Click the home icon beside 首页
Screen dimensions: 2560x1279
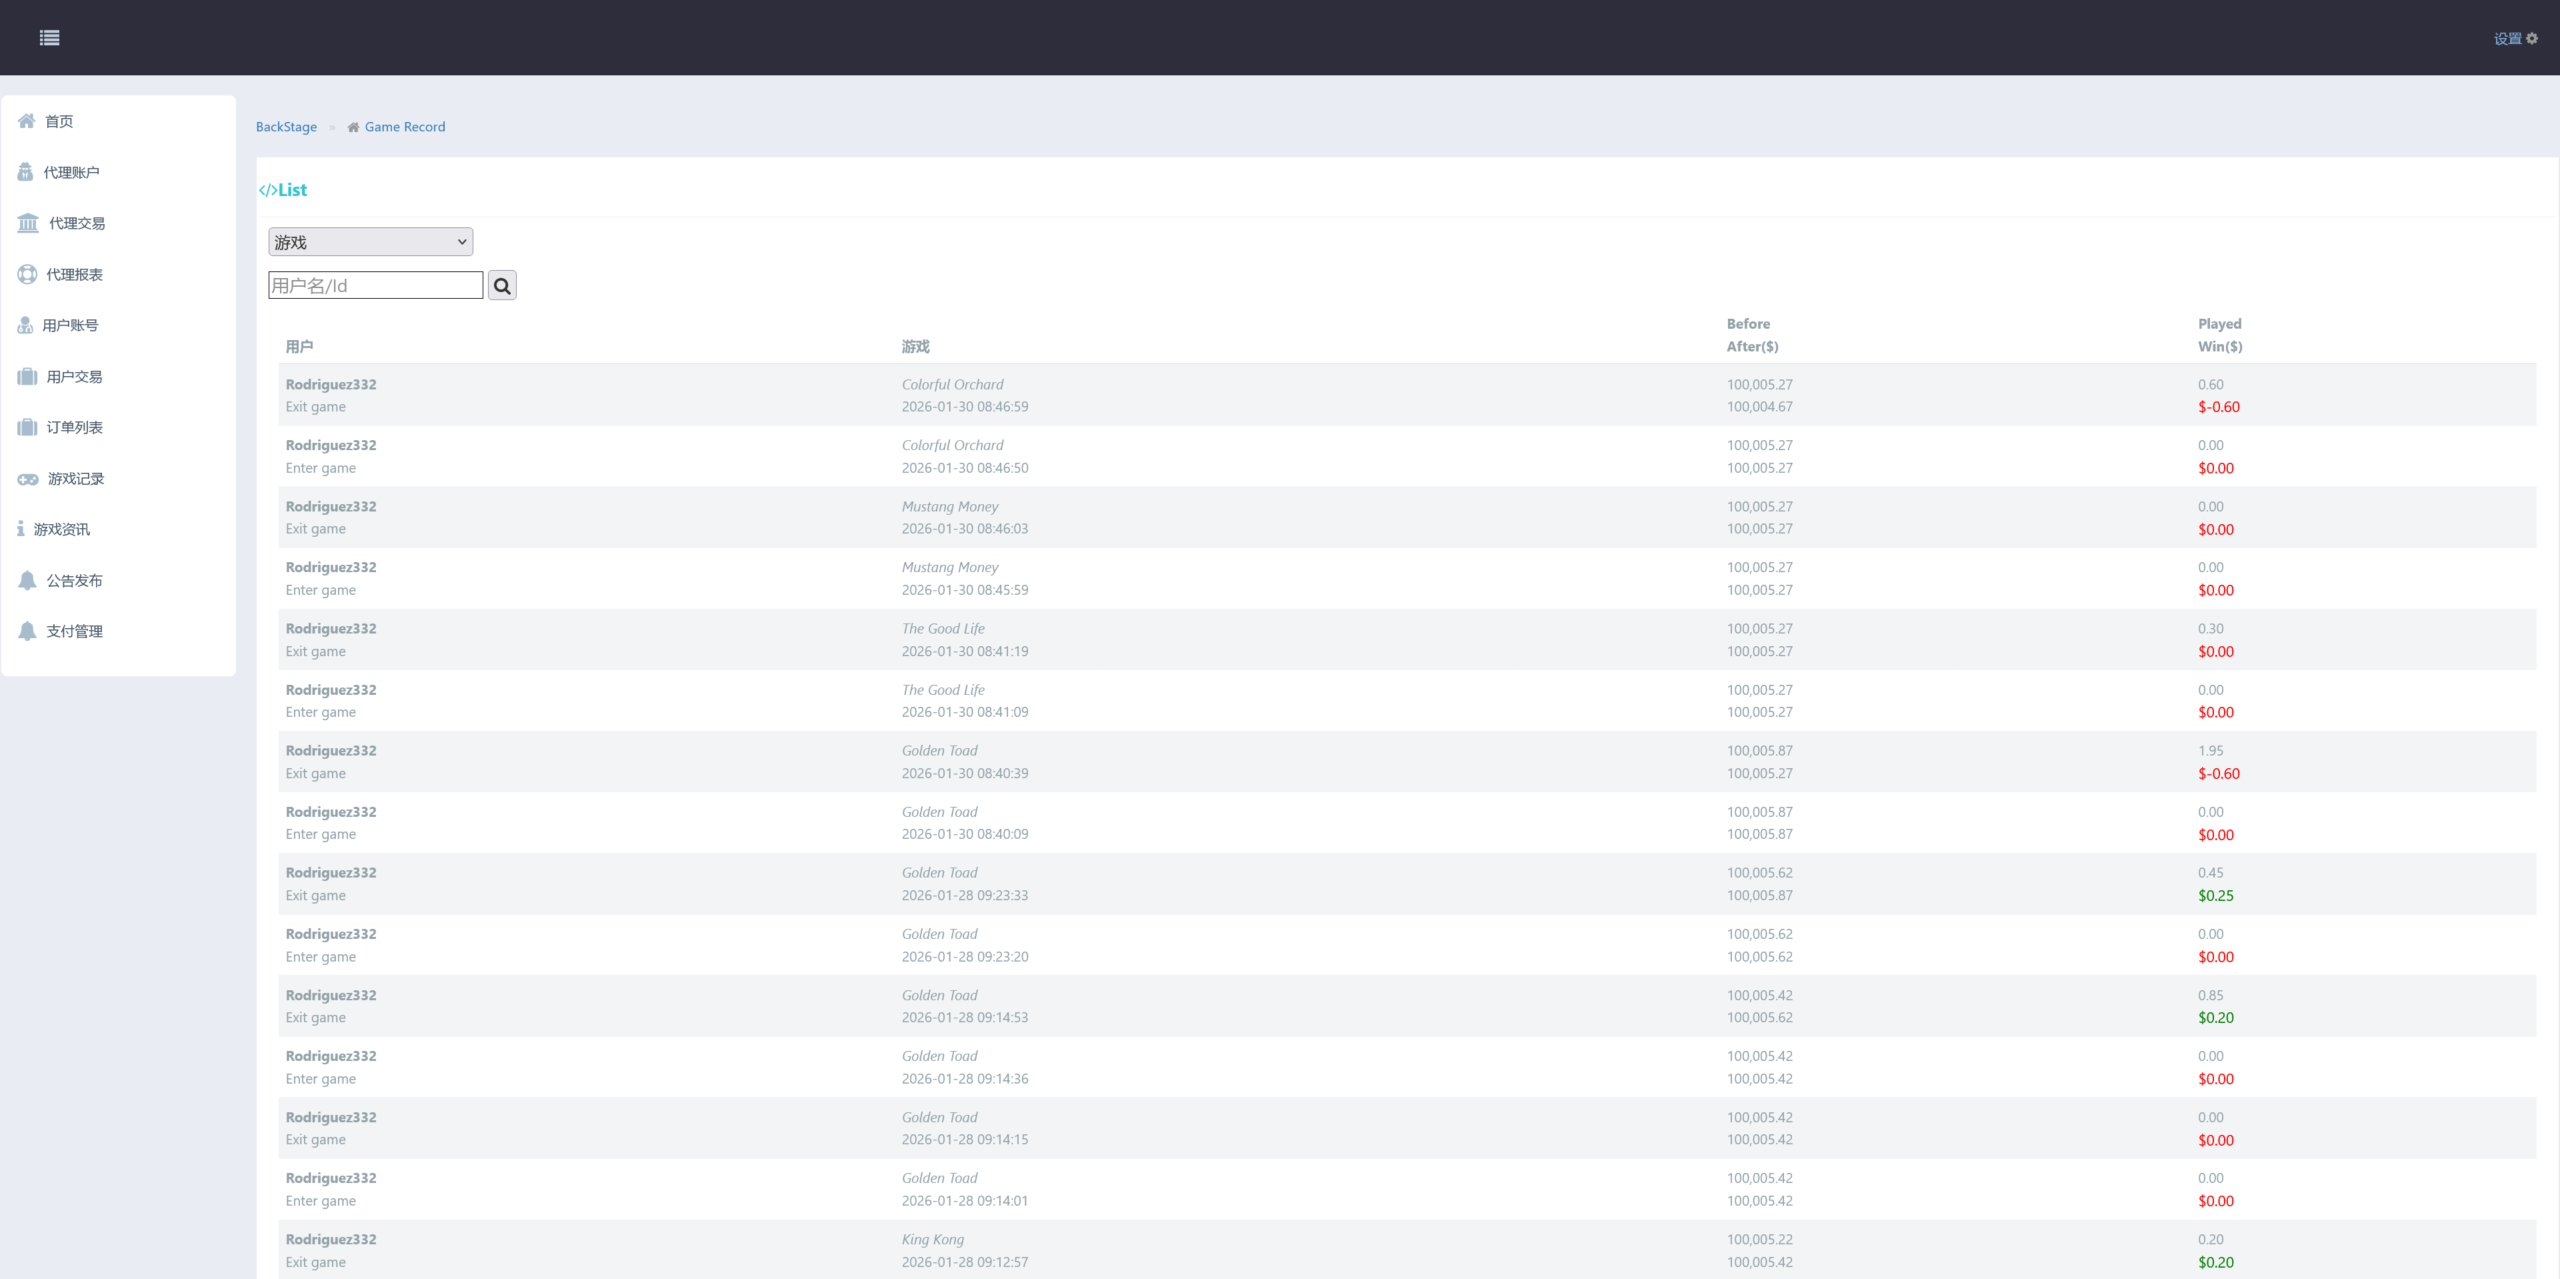click(27, 121)
